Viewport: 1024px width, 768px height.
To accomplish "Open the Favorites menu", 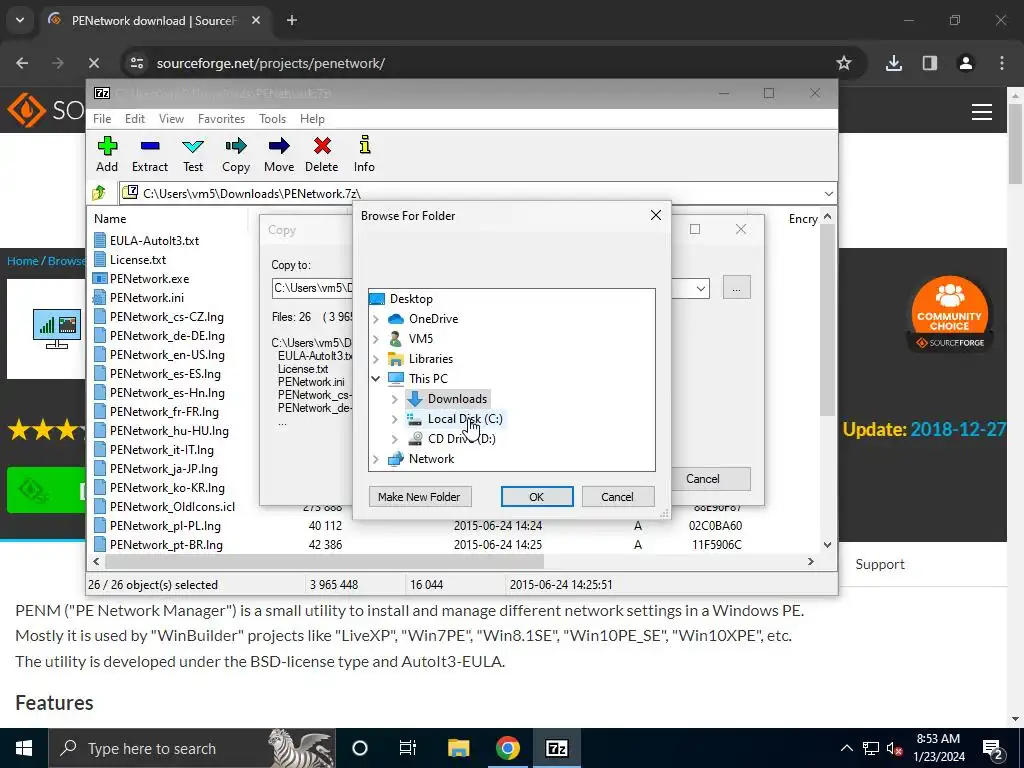I will (221, 119).
